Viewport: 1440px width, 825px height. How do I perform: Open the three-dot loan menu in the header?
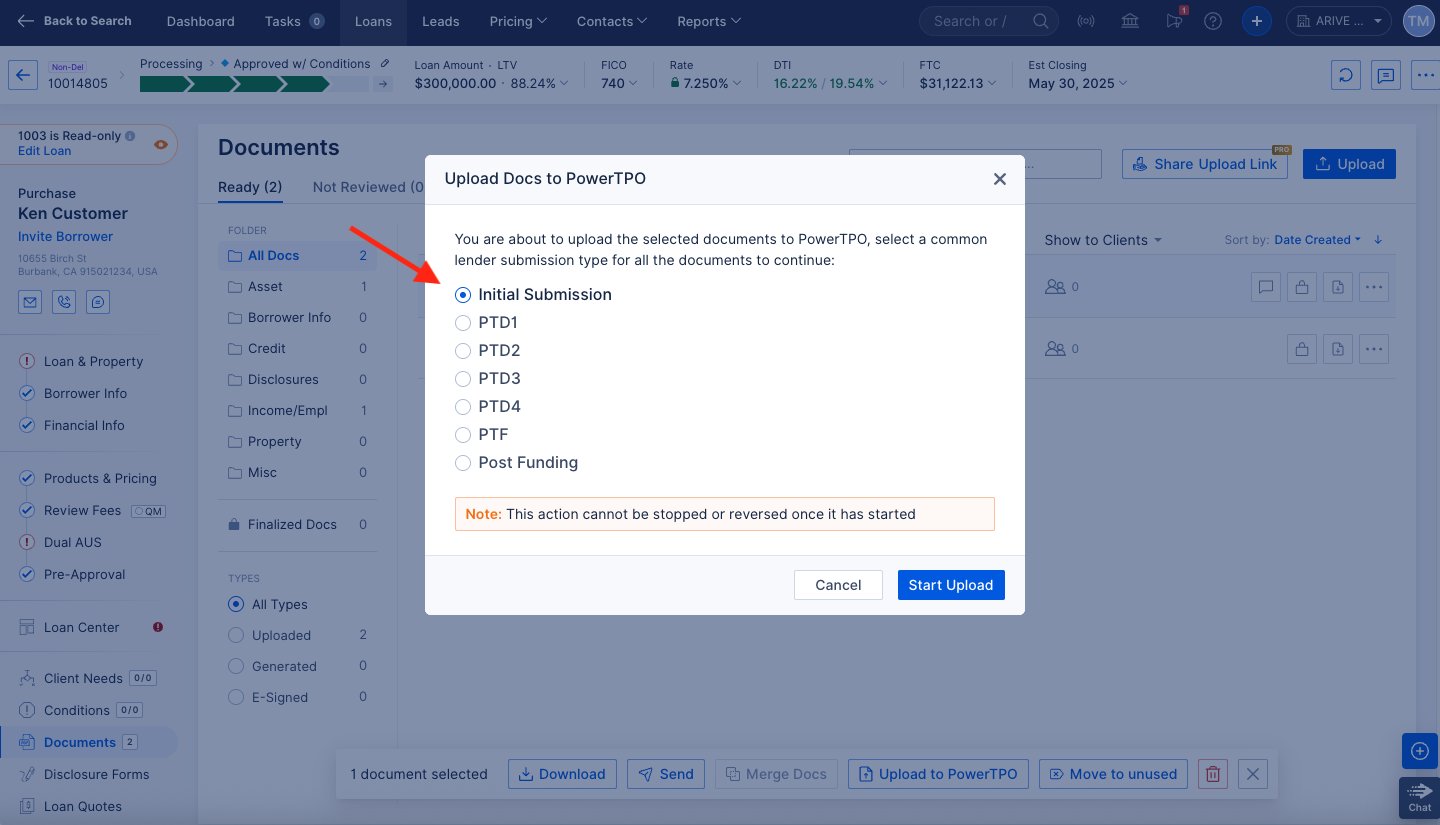(1425, 75)
